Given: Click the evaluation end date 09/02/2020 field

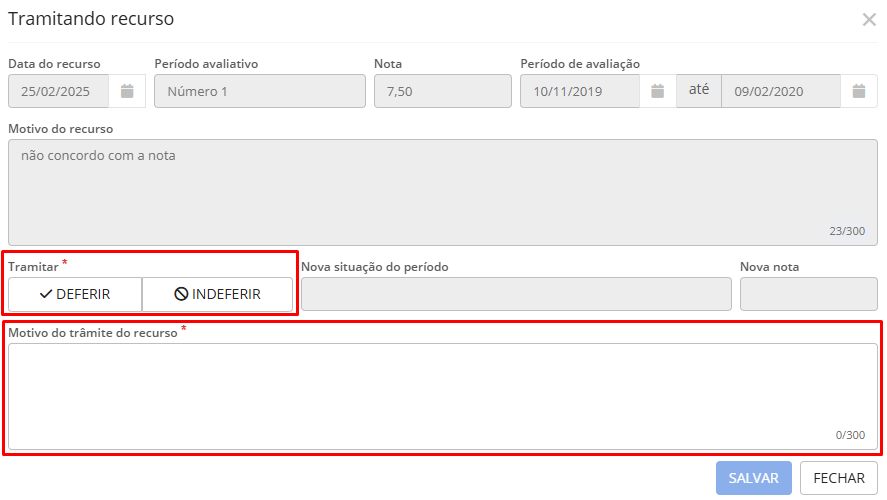Looking at the screenshot, I should point(780,91).
